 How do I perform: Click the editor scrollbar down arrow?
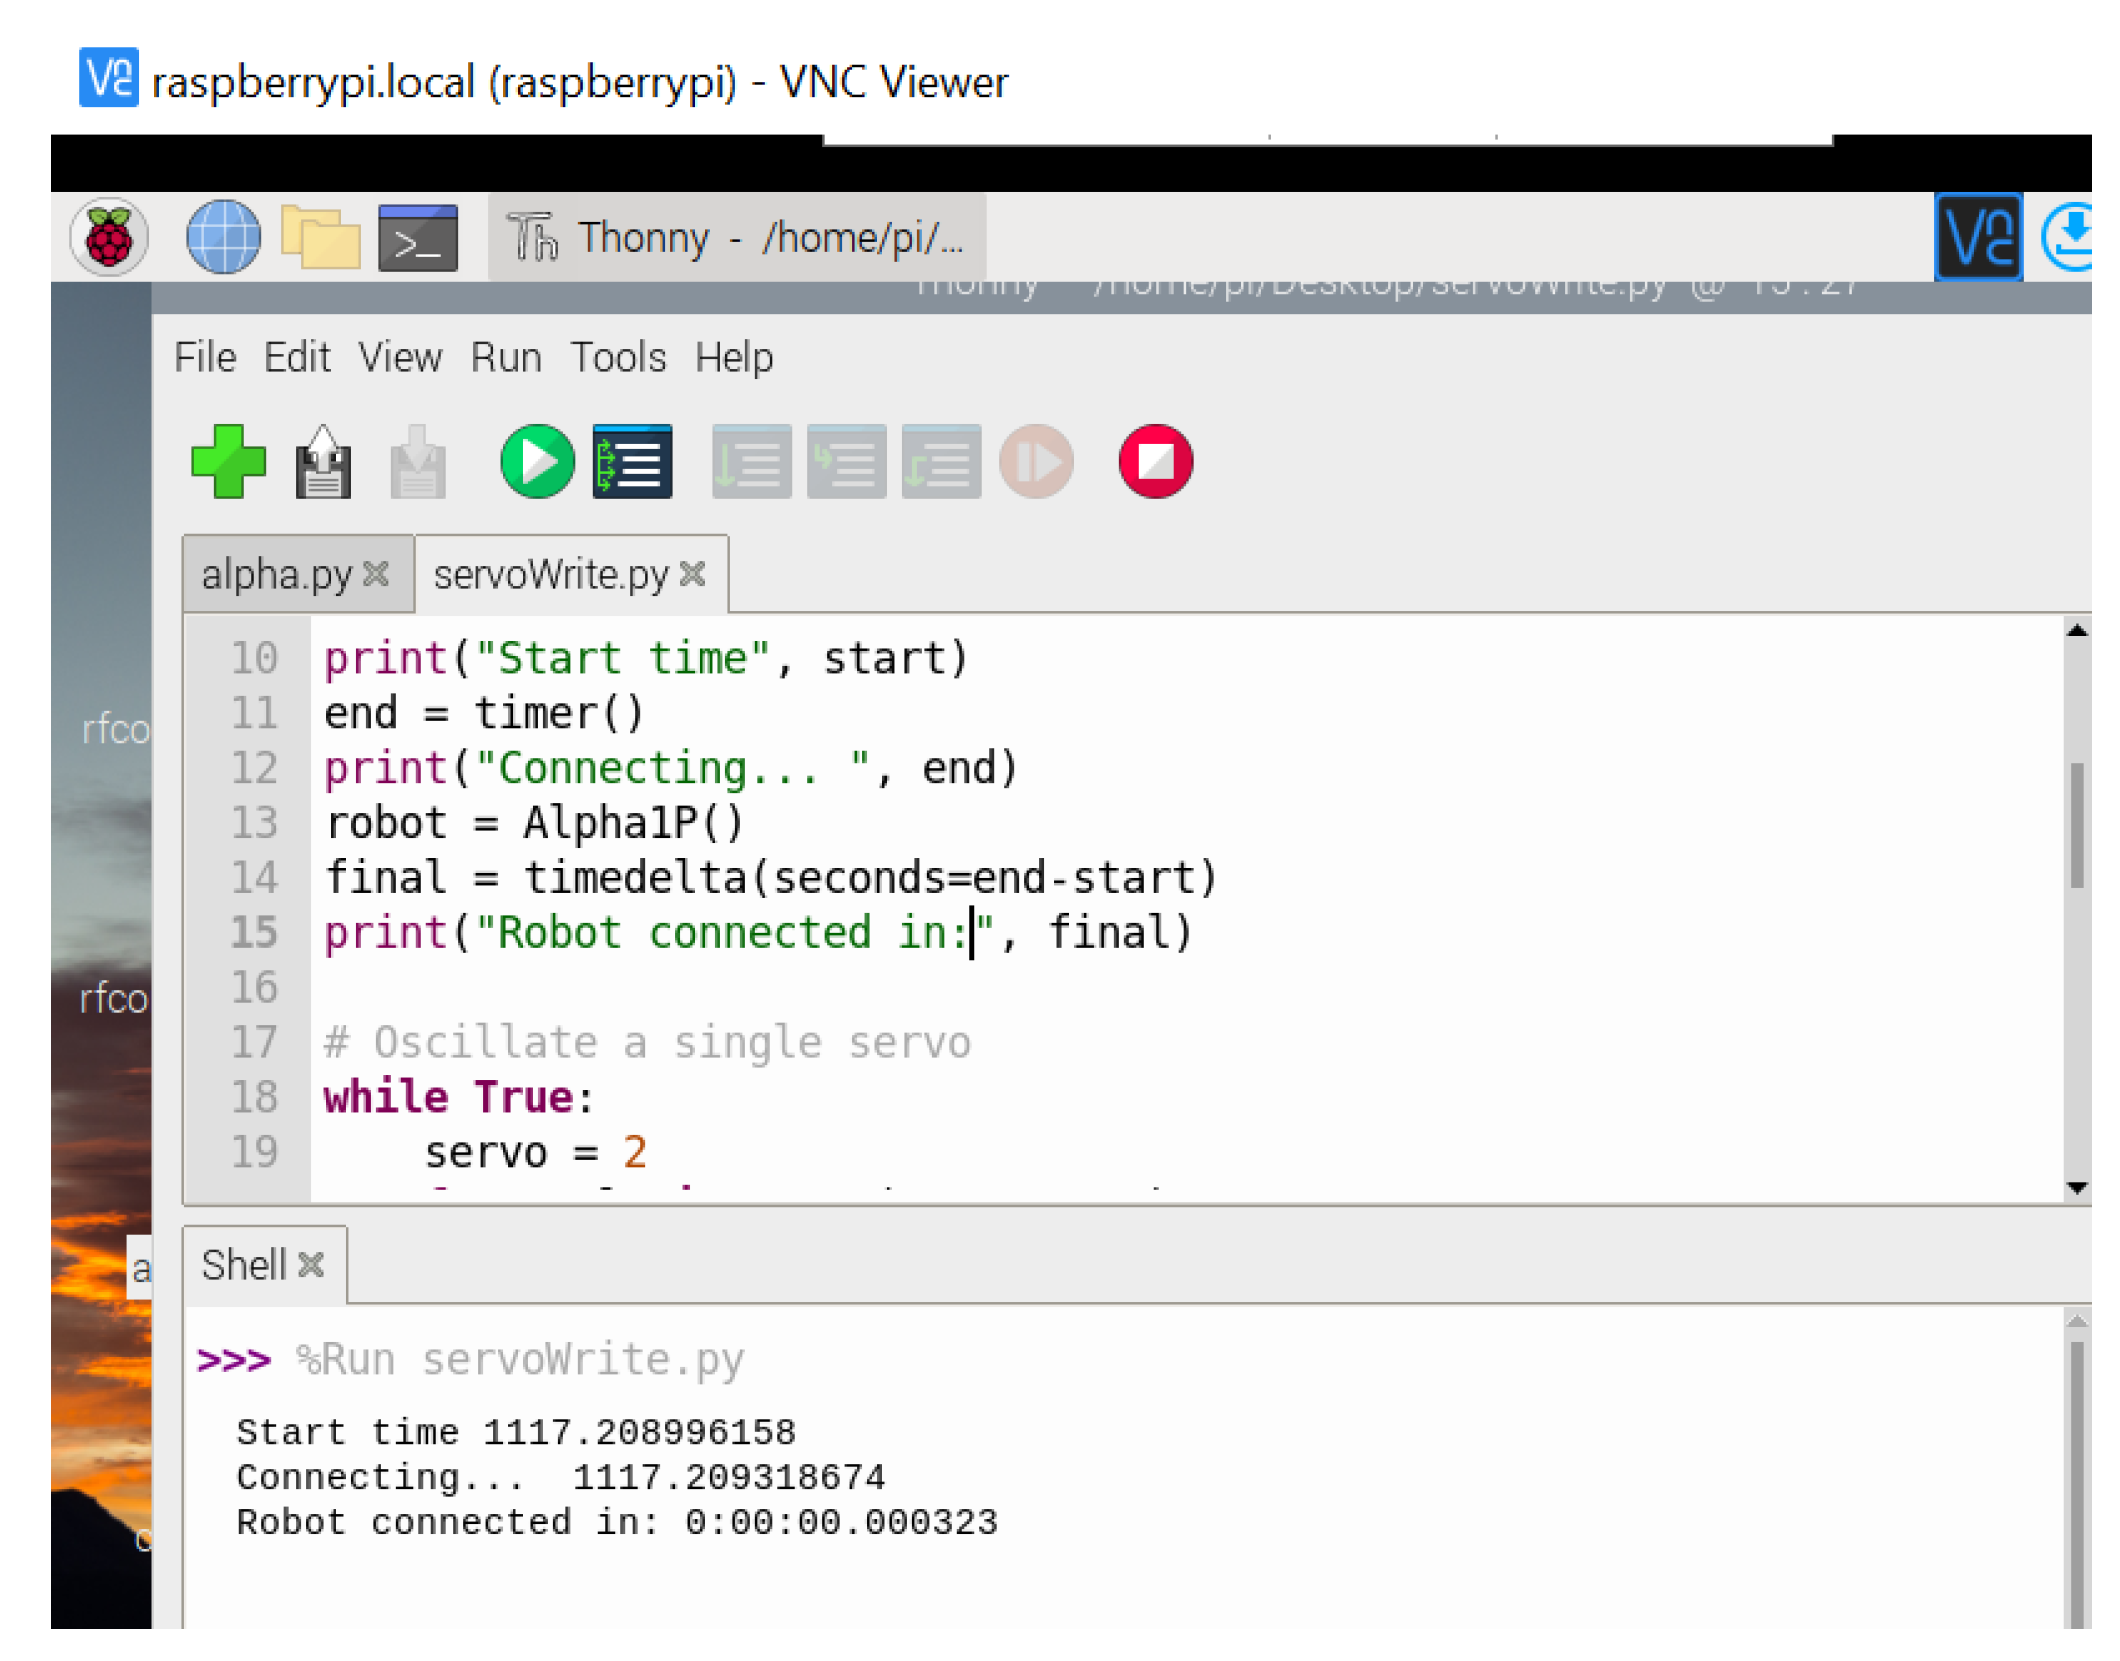pos(2076,1187)
